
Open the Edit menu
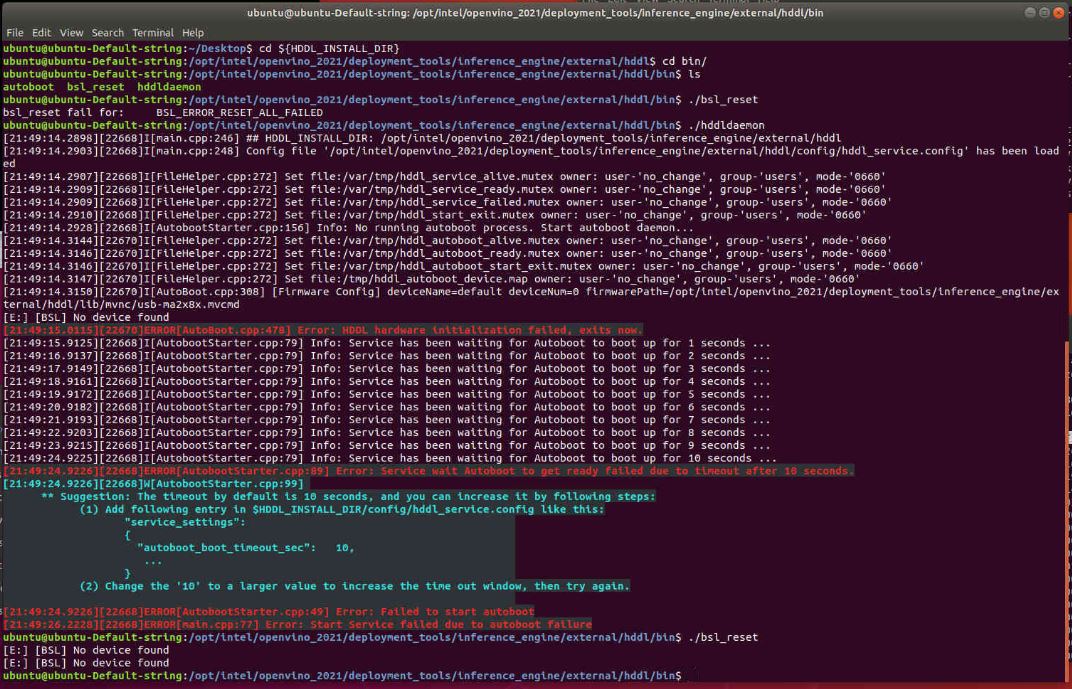(41, 32)
